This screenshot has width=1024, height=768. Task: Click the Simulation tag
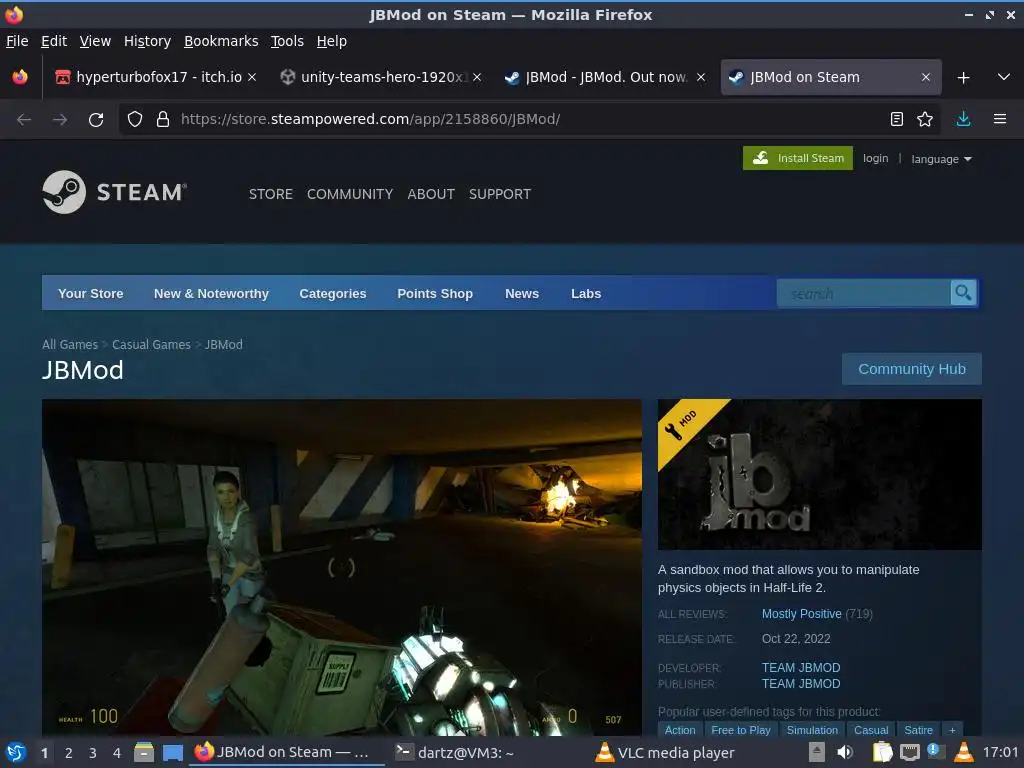(812, 730)
